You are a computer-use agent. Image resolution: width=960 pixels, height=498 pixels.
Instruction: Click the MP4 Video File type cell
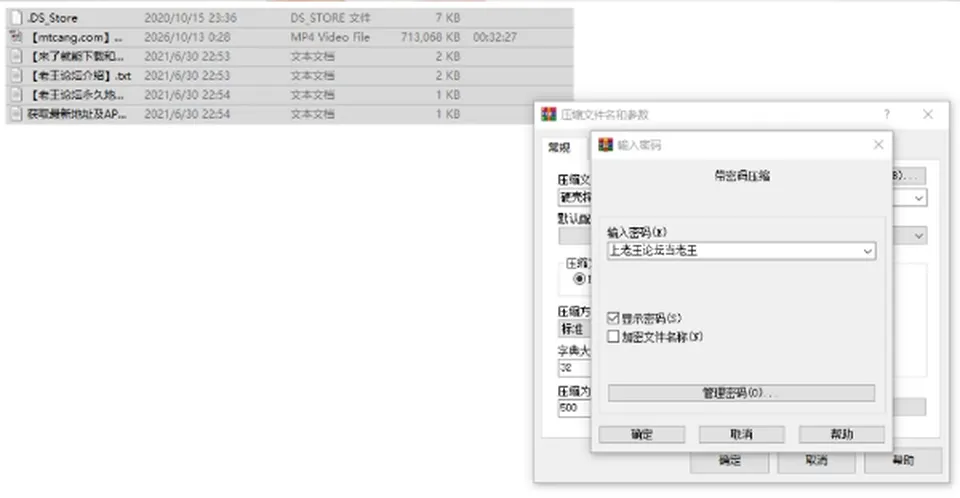pos(330,37)
